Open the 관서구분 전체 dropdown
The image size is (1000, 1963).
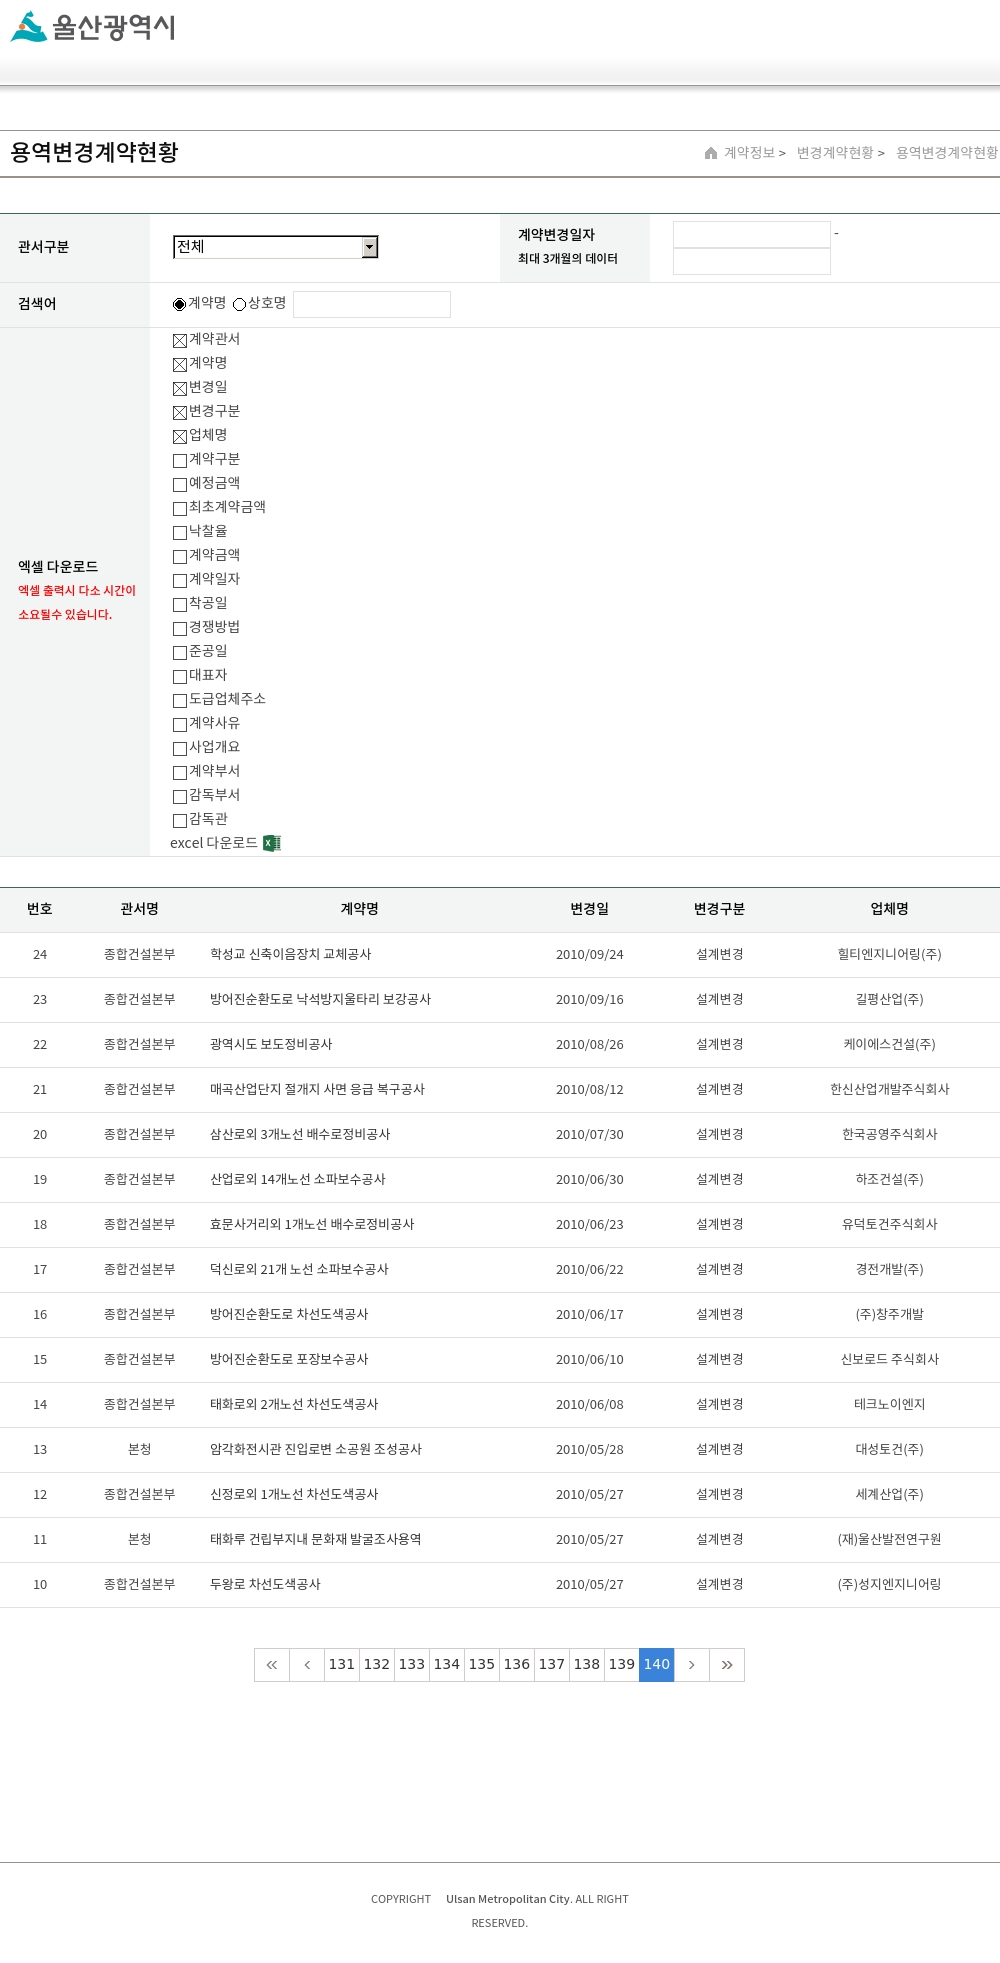[x=276, y=247]
